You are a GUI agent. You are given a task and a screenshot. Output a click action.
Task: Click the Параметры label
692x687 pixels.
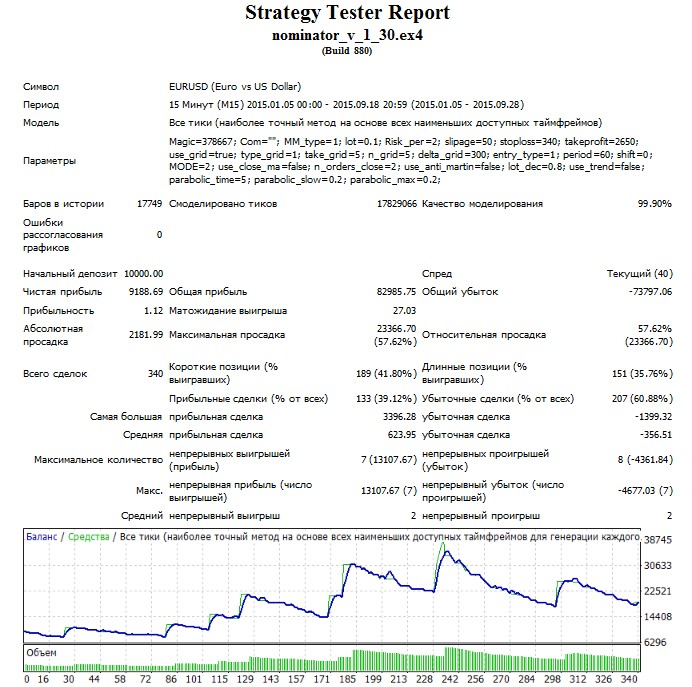(49, 161)
